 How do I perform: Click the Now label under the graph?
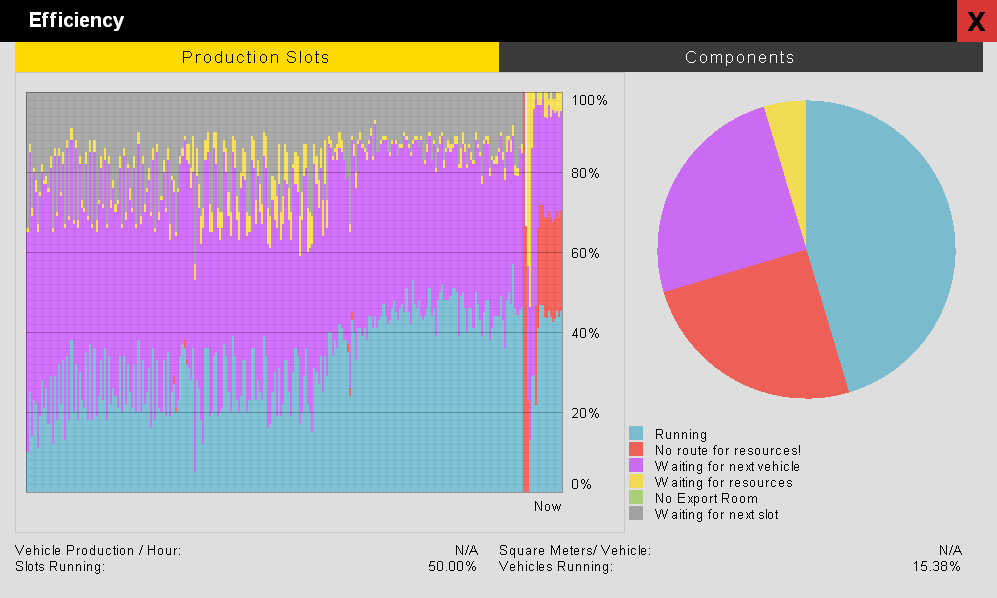(x=547, y=506)
